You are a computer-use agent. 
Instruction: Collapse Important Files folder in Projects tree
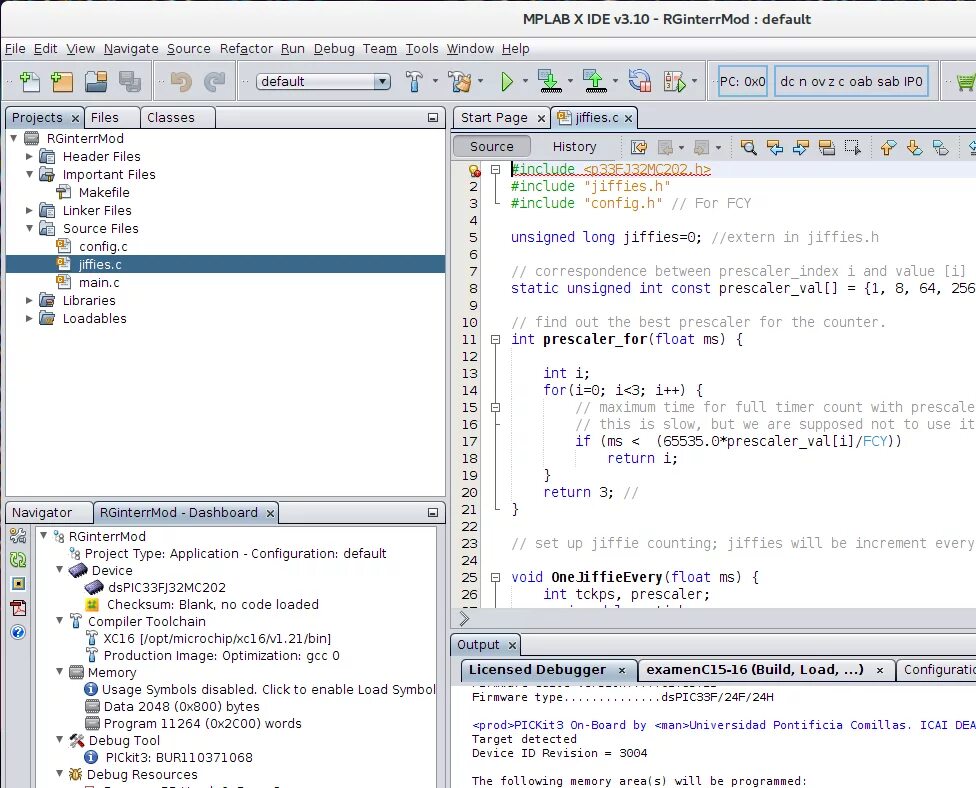click(29, 174)
